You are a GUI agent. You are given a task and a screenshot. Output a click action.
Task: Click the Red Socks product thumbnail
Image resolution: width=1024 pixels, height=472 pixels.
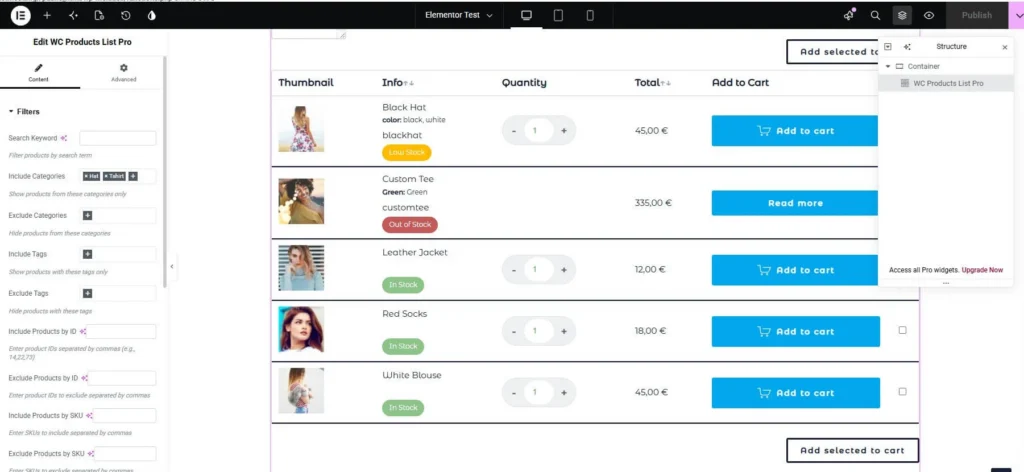(301, 329)
